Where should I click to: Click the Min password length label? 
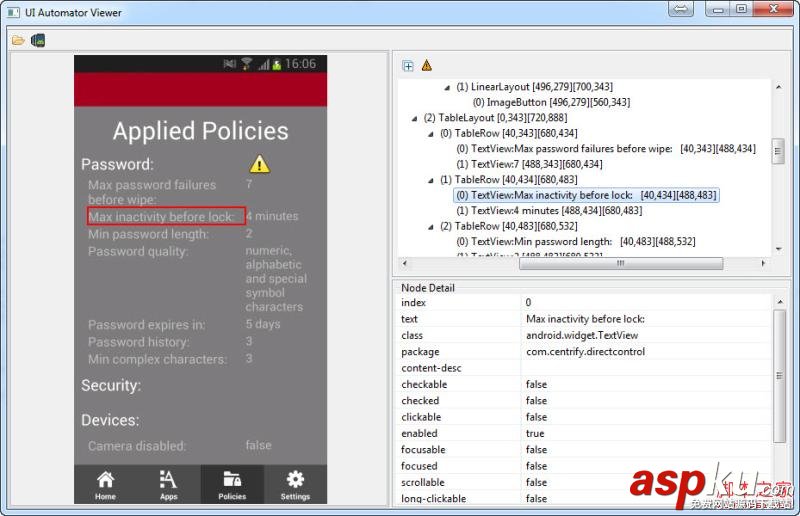[x=148, y=234]
